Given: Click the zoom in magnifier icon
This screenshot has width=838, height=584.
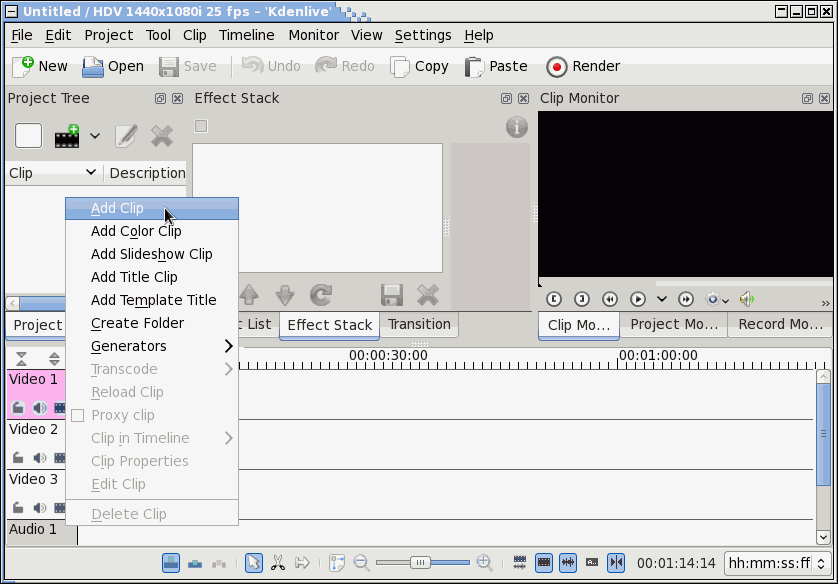Looking at the screenshot, I should (x=484, y=563).
